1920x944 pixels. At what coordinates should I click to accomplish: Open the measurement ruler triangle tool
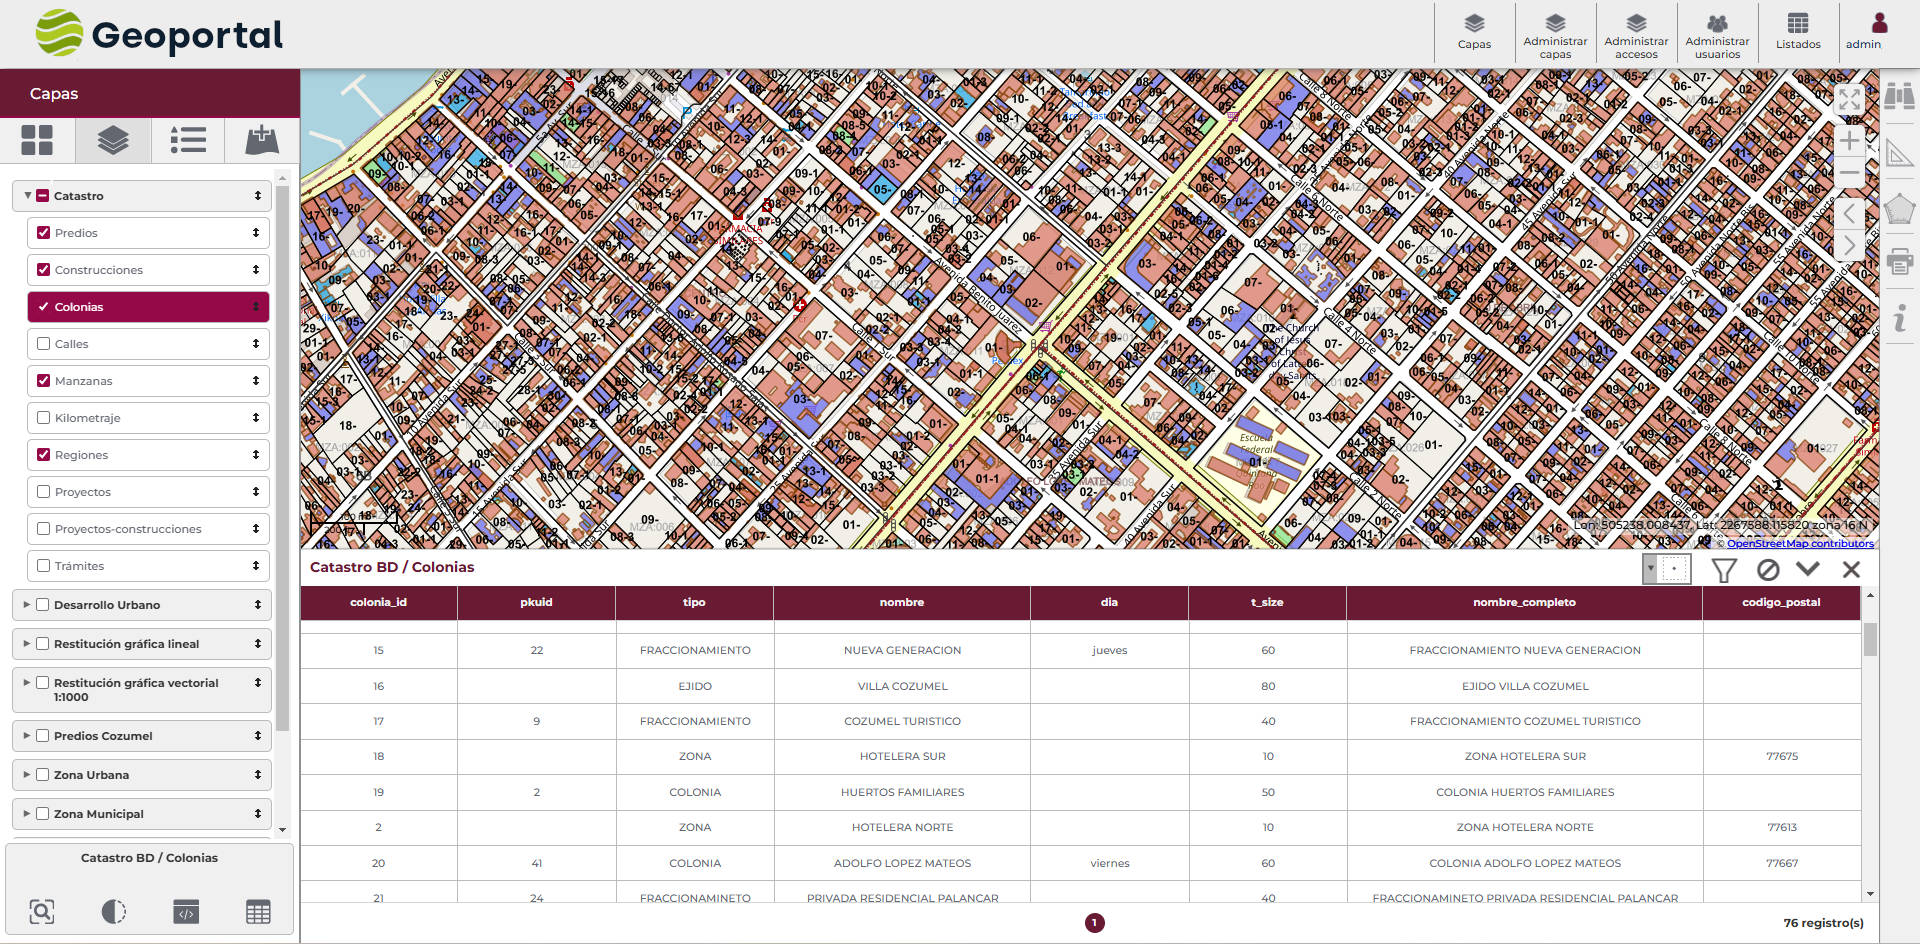[1898, 153]
